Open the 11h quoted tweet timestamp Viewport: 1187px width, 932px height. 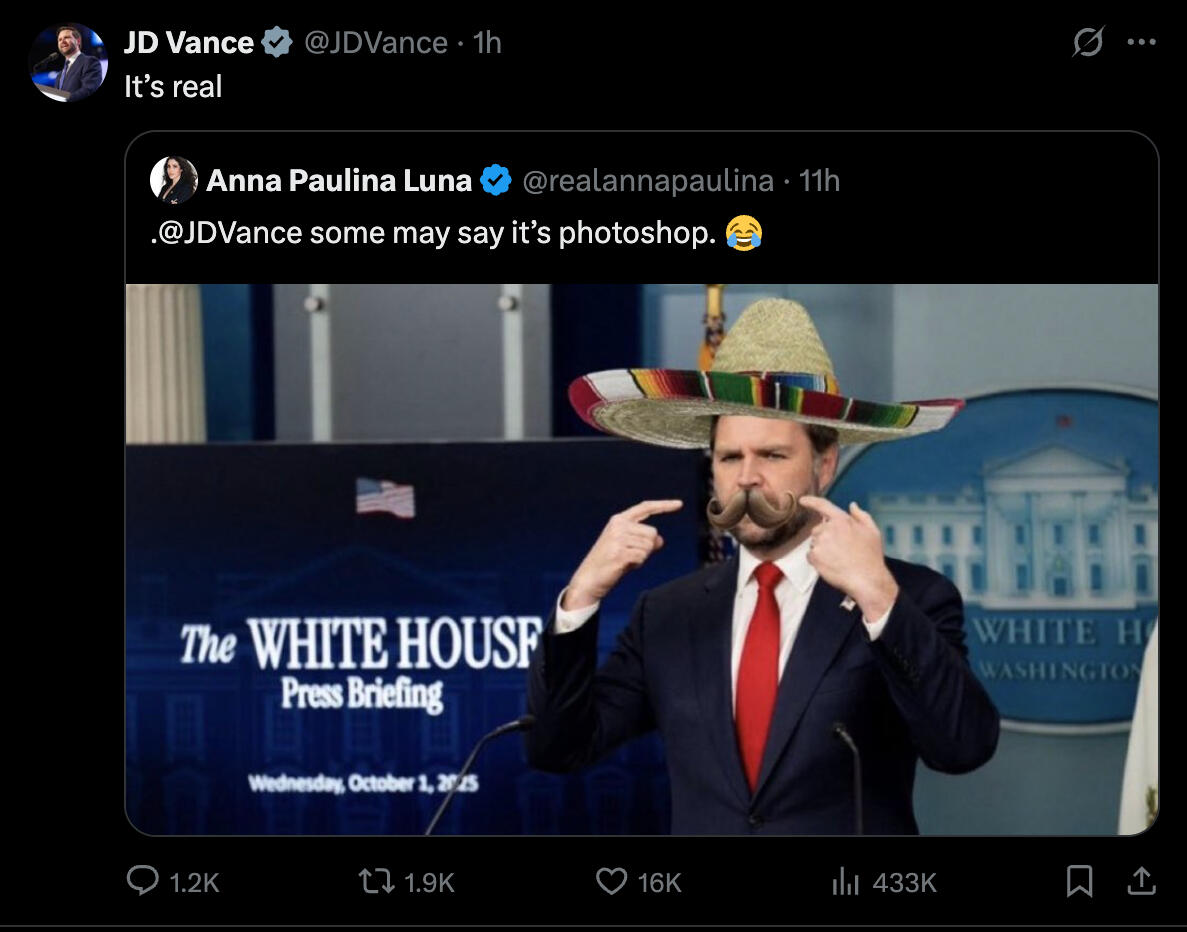[820, 181]
